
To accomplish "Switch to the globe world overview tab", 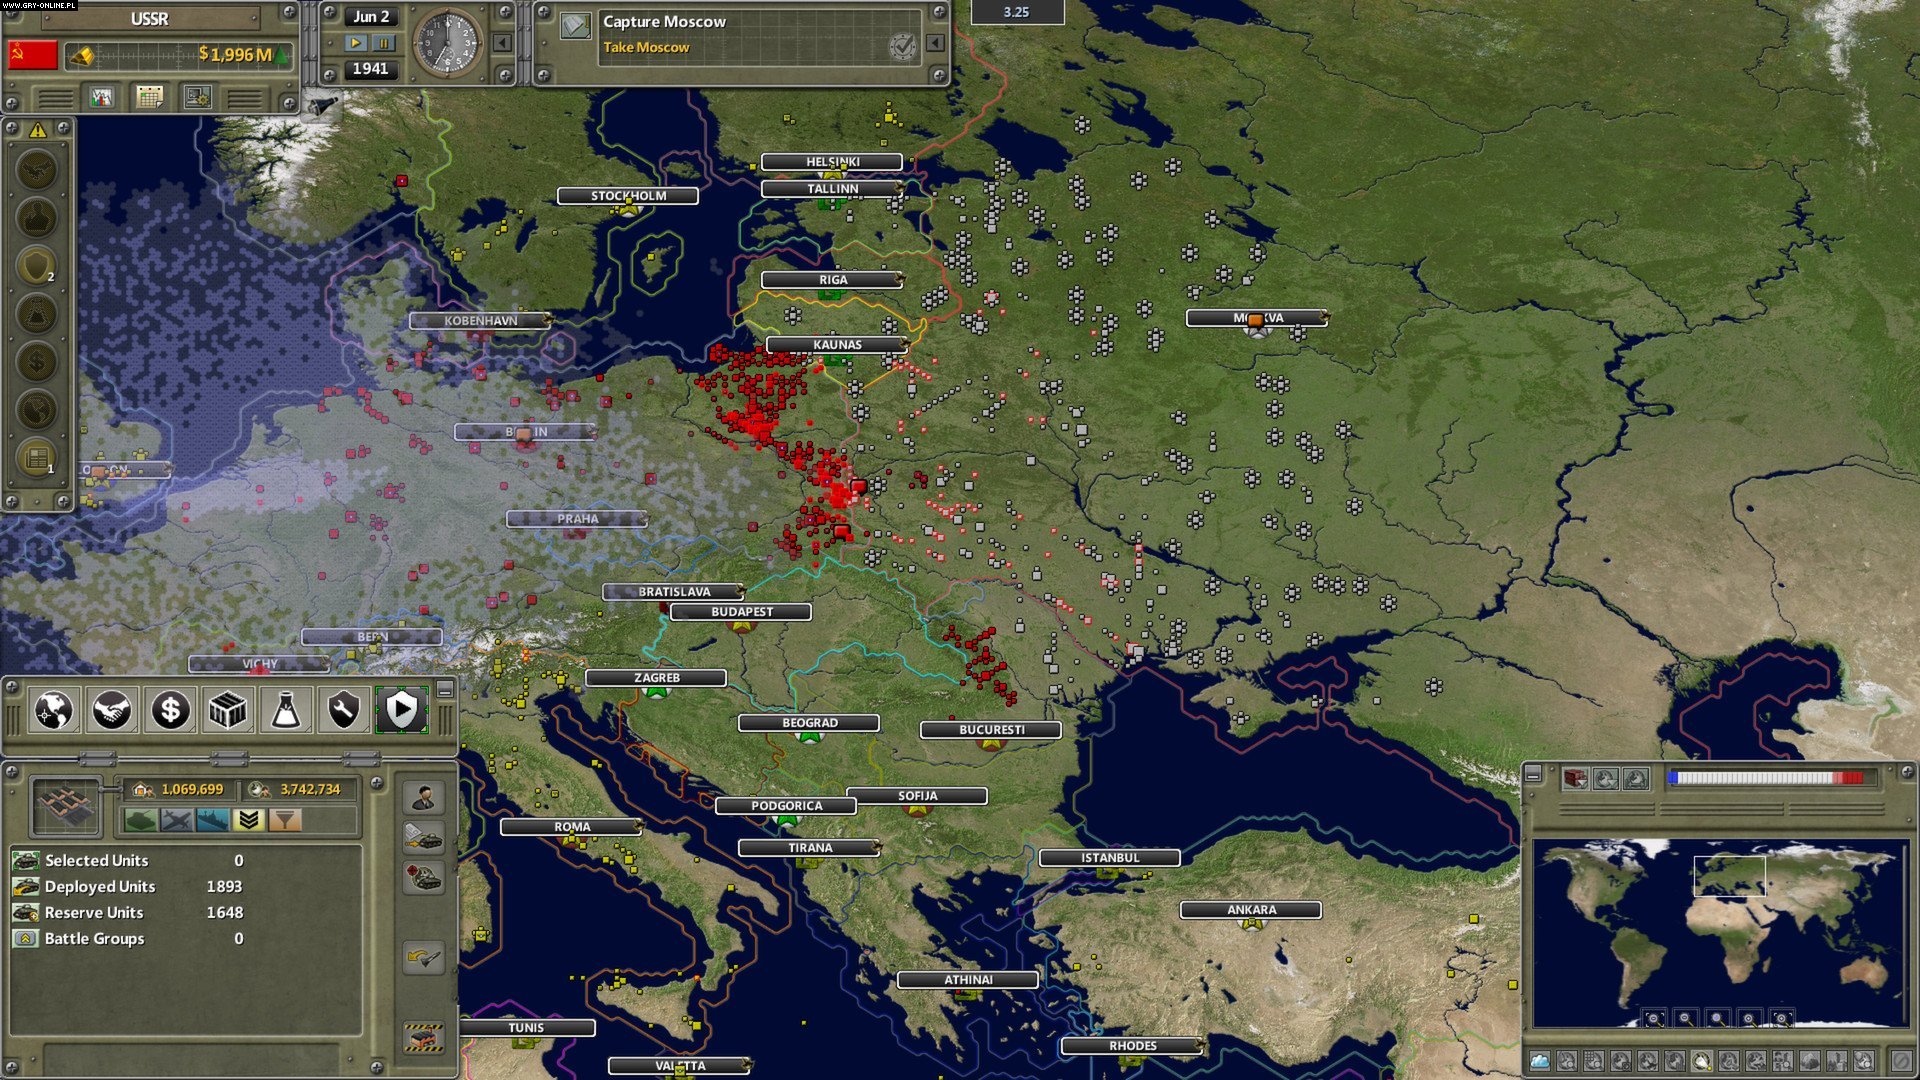I will tap(55, 710).
